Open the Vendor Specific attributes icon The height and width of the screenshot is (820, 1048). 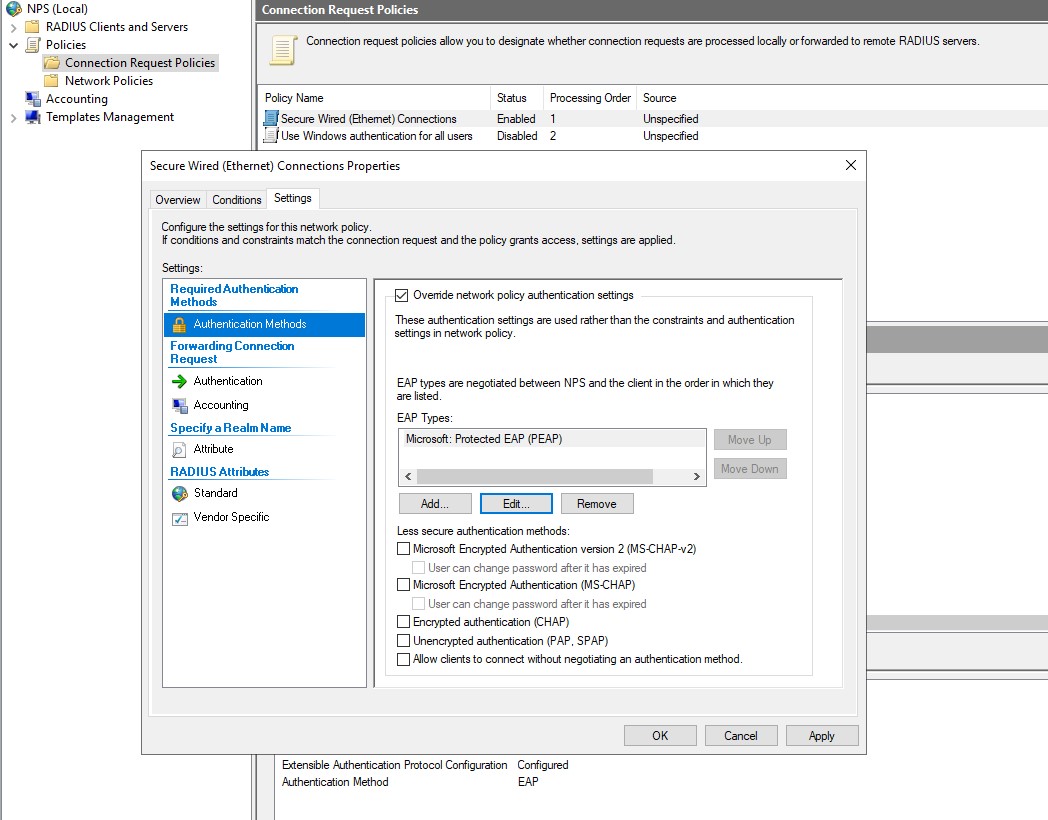(x=179, y=518)
